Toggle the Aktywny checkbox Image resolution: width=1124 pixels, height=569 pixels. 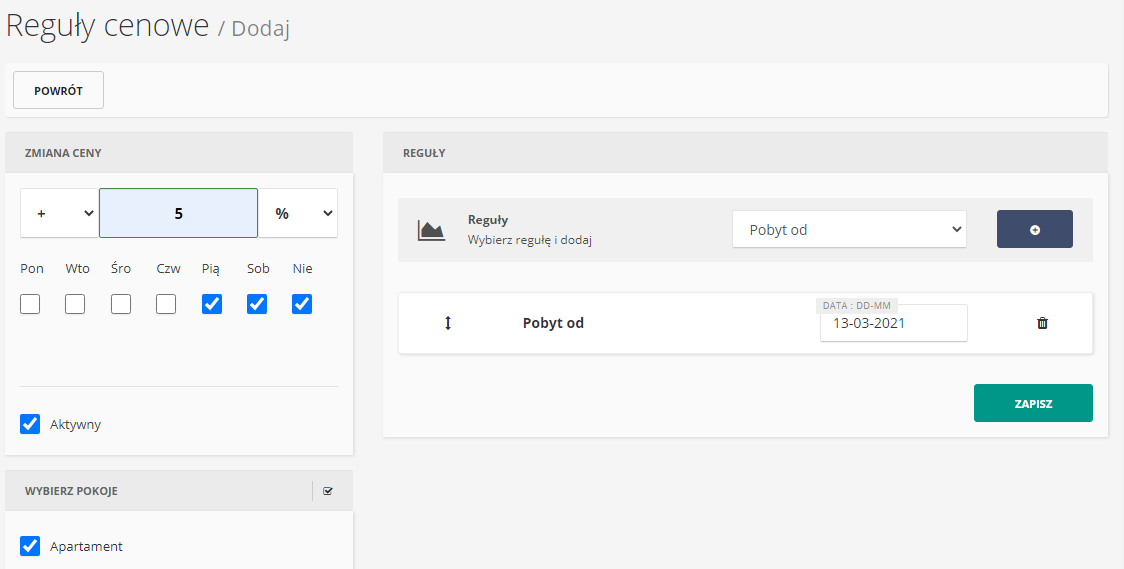[30, 424]
